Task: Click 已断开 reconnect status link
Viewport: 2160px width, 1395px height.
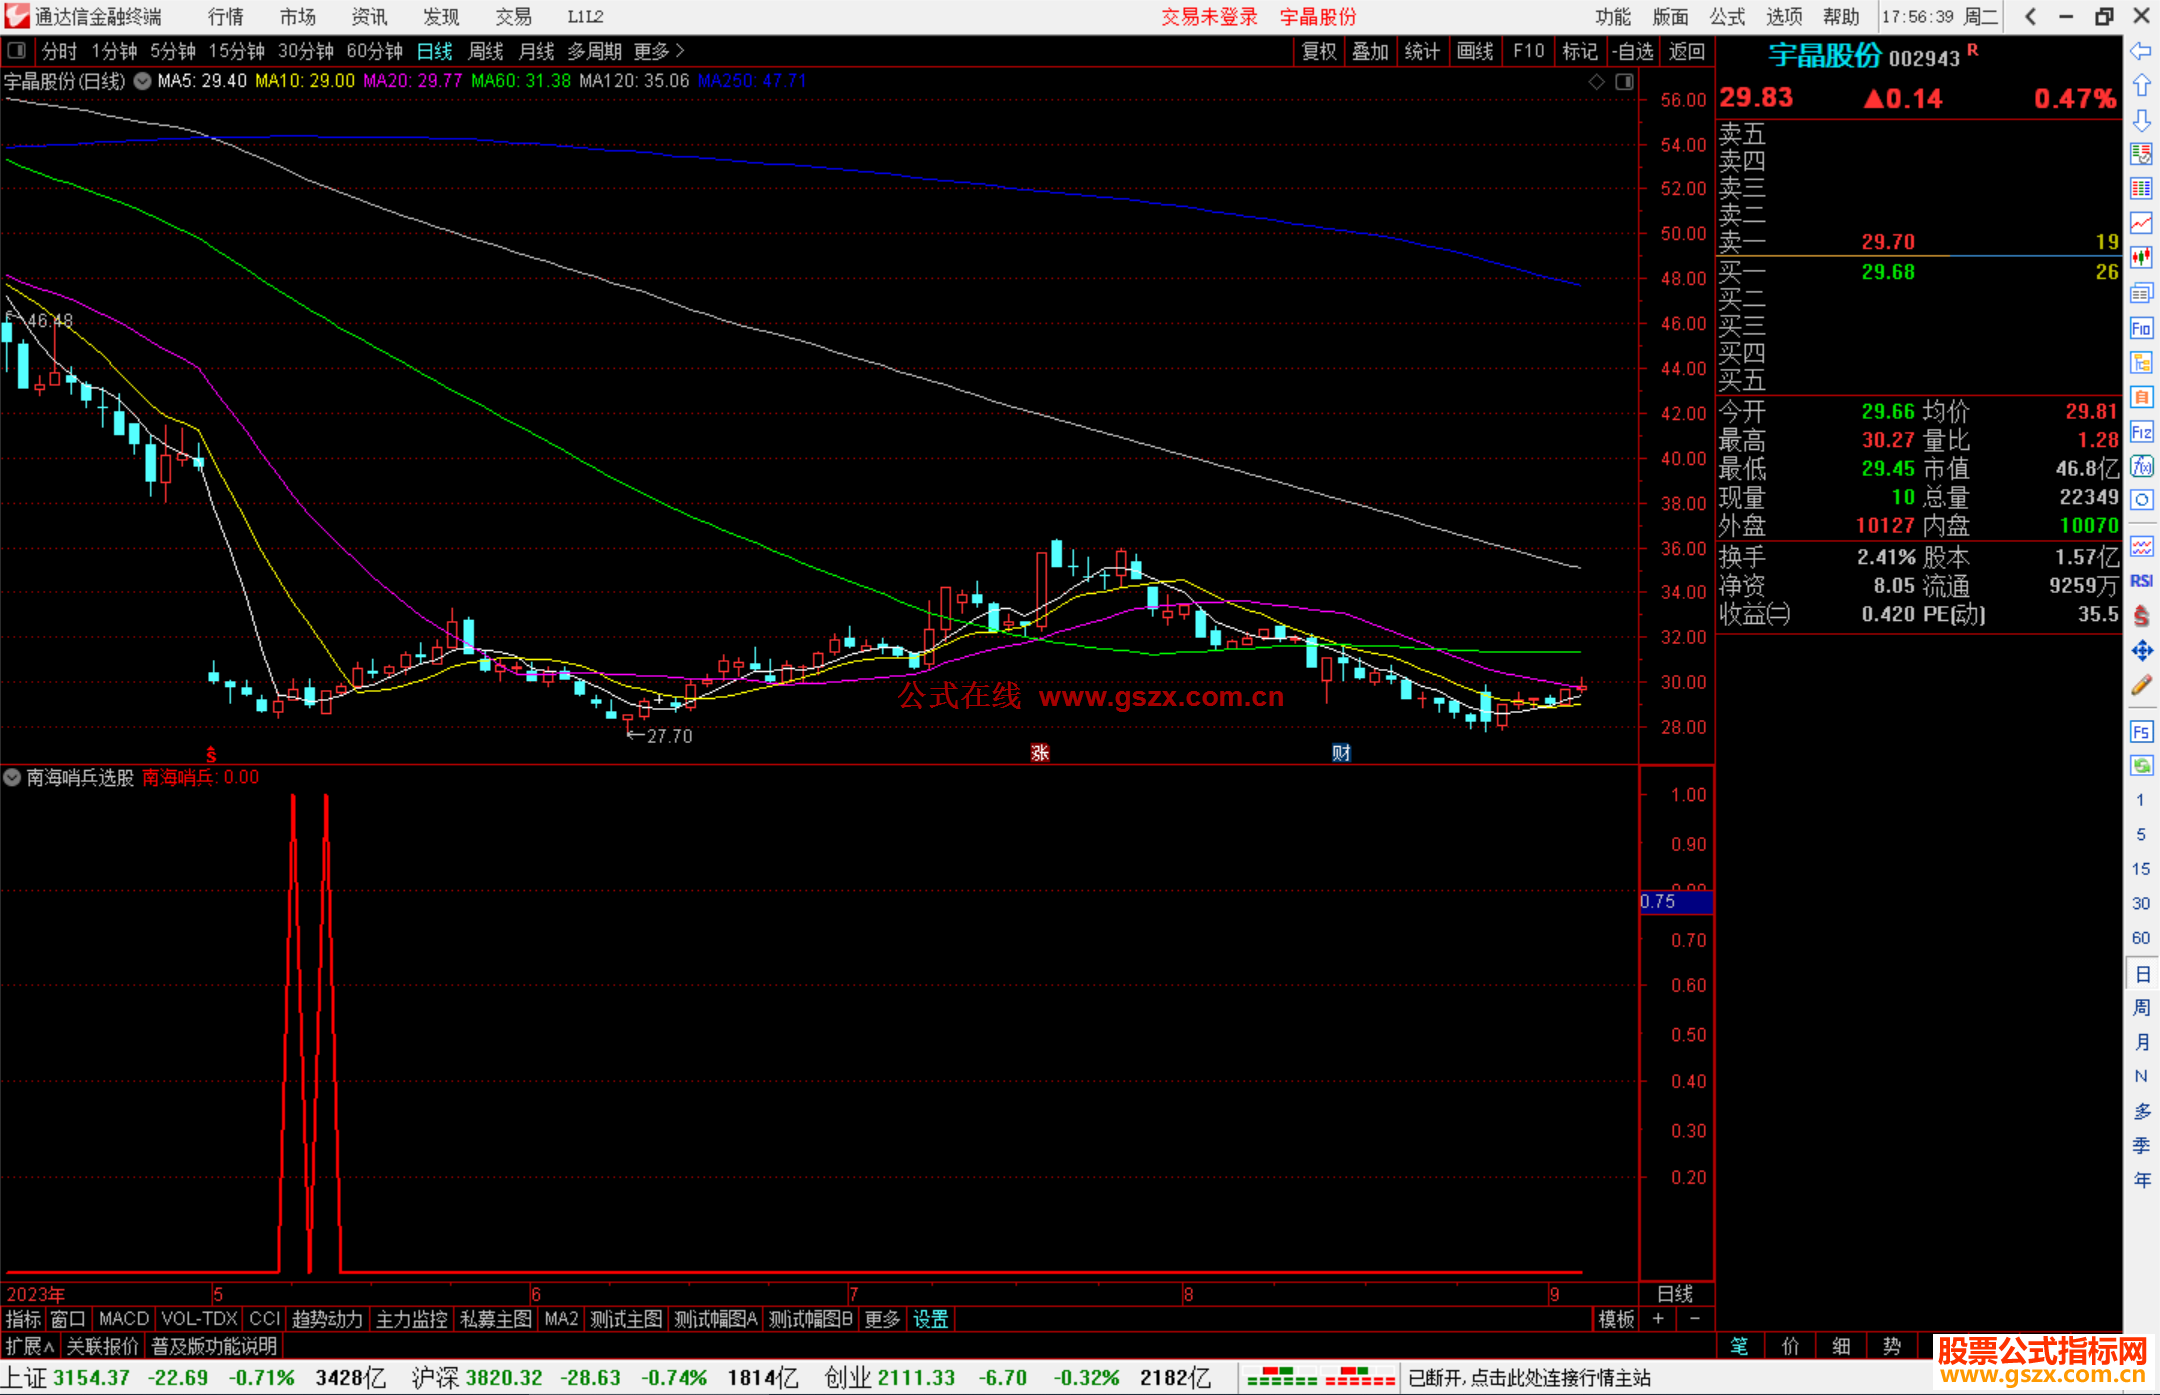Action: 1528,1378
